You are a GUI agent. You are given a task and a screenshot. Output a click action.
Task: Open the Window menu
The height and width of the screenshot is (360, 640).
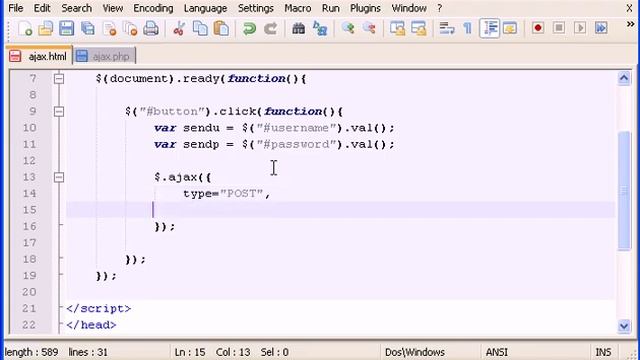[409, 8]
